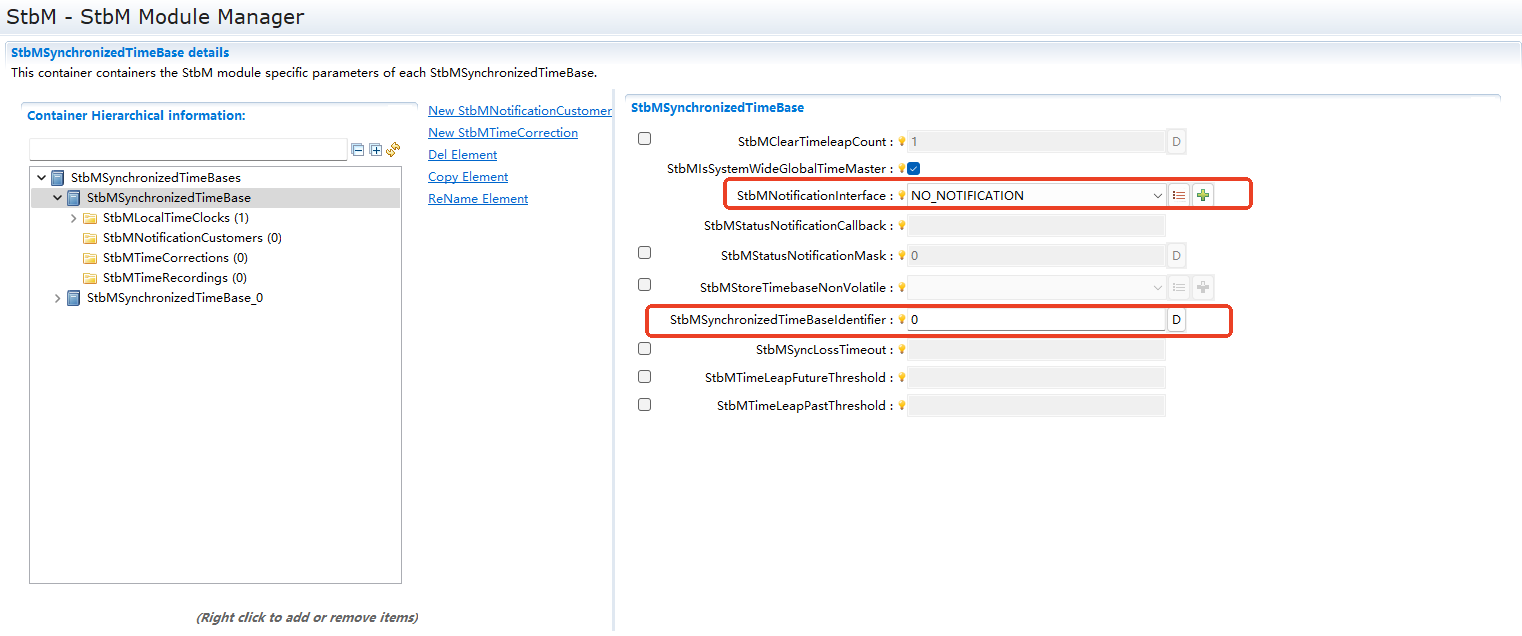Click lightbulb hint icon for StbMSyncLossTimeout
Viewport: 1522px width, 636px height.
tap(901, 350)
